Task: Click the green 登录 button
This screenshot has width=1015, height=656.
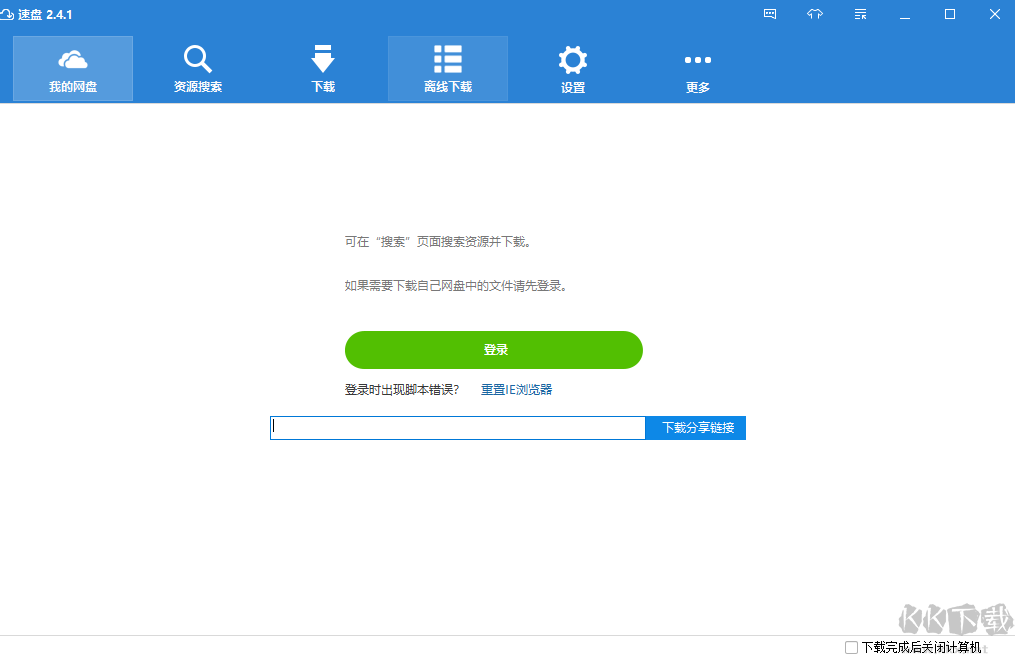Action: [x=494, y=350]
